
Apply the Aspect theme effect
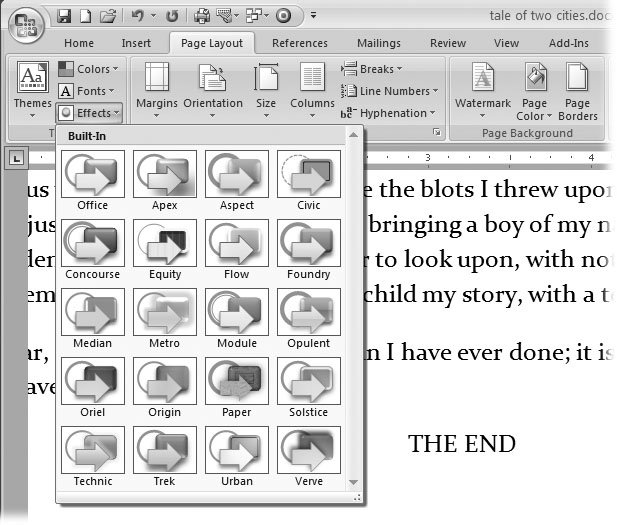(237, 180)
